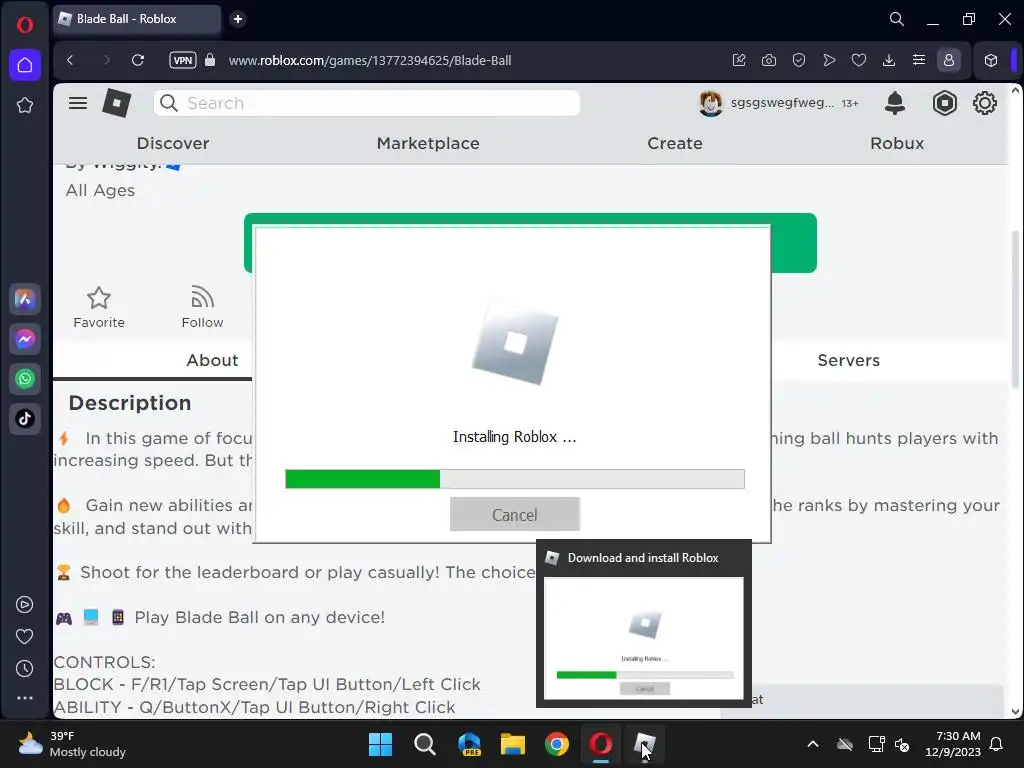Open the Robux balance hexagon icon
The width and height of the screenshot is (1024, 768).
(x=944, y=103)
